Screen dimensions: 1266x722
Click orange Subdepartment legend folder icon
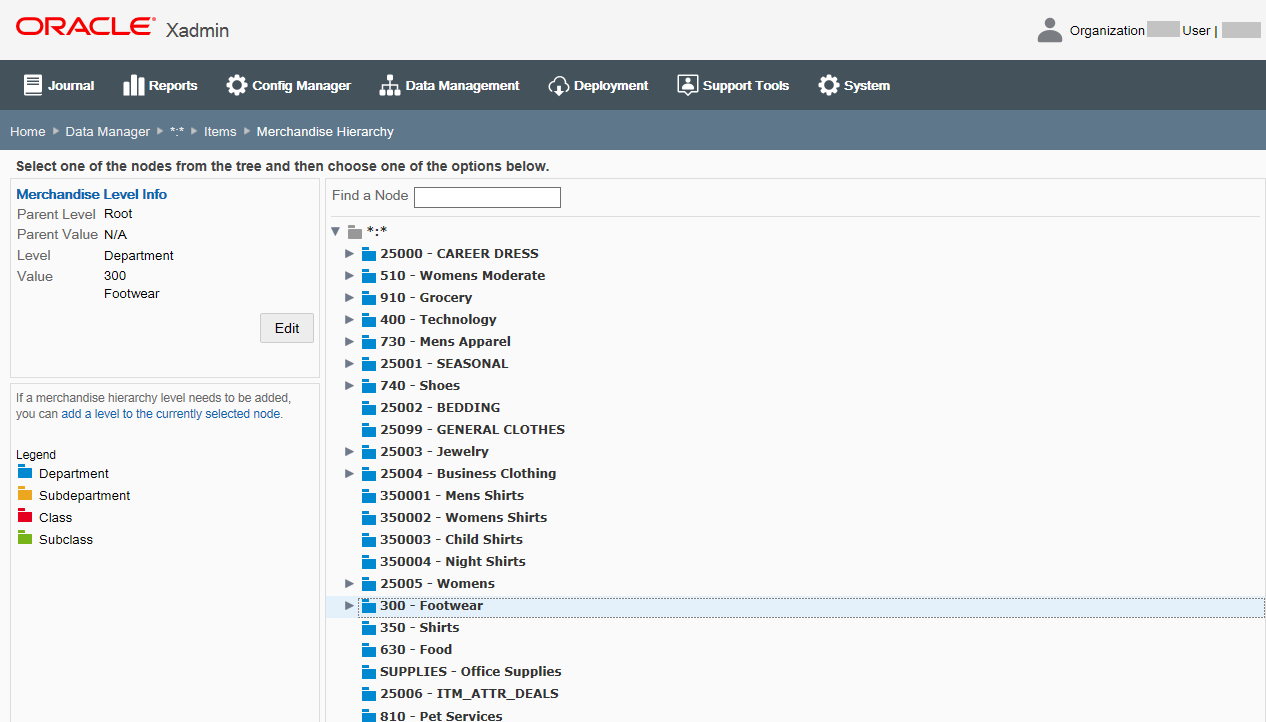25,494
